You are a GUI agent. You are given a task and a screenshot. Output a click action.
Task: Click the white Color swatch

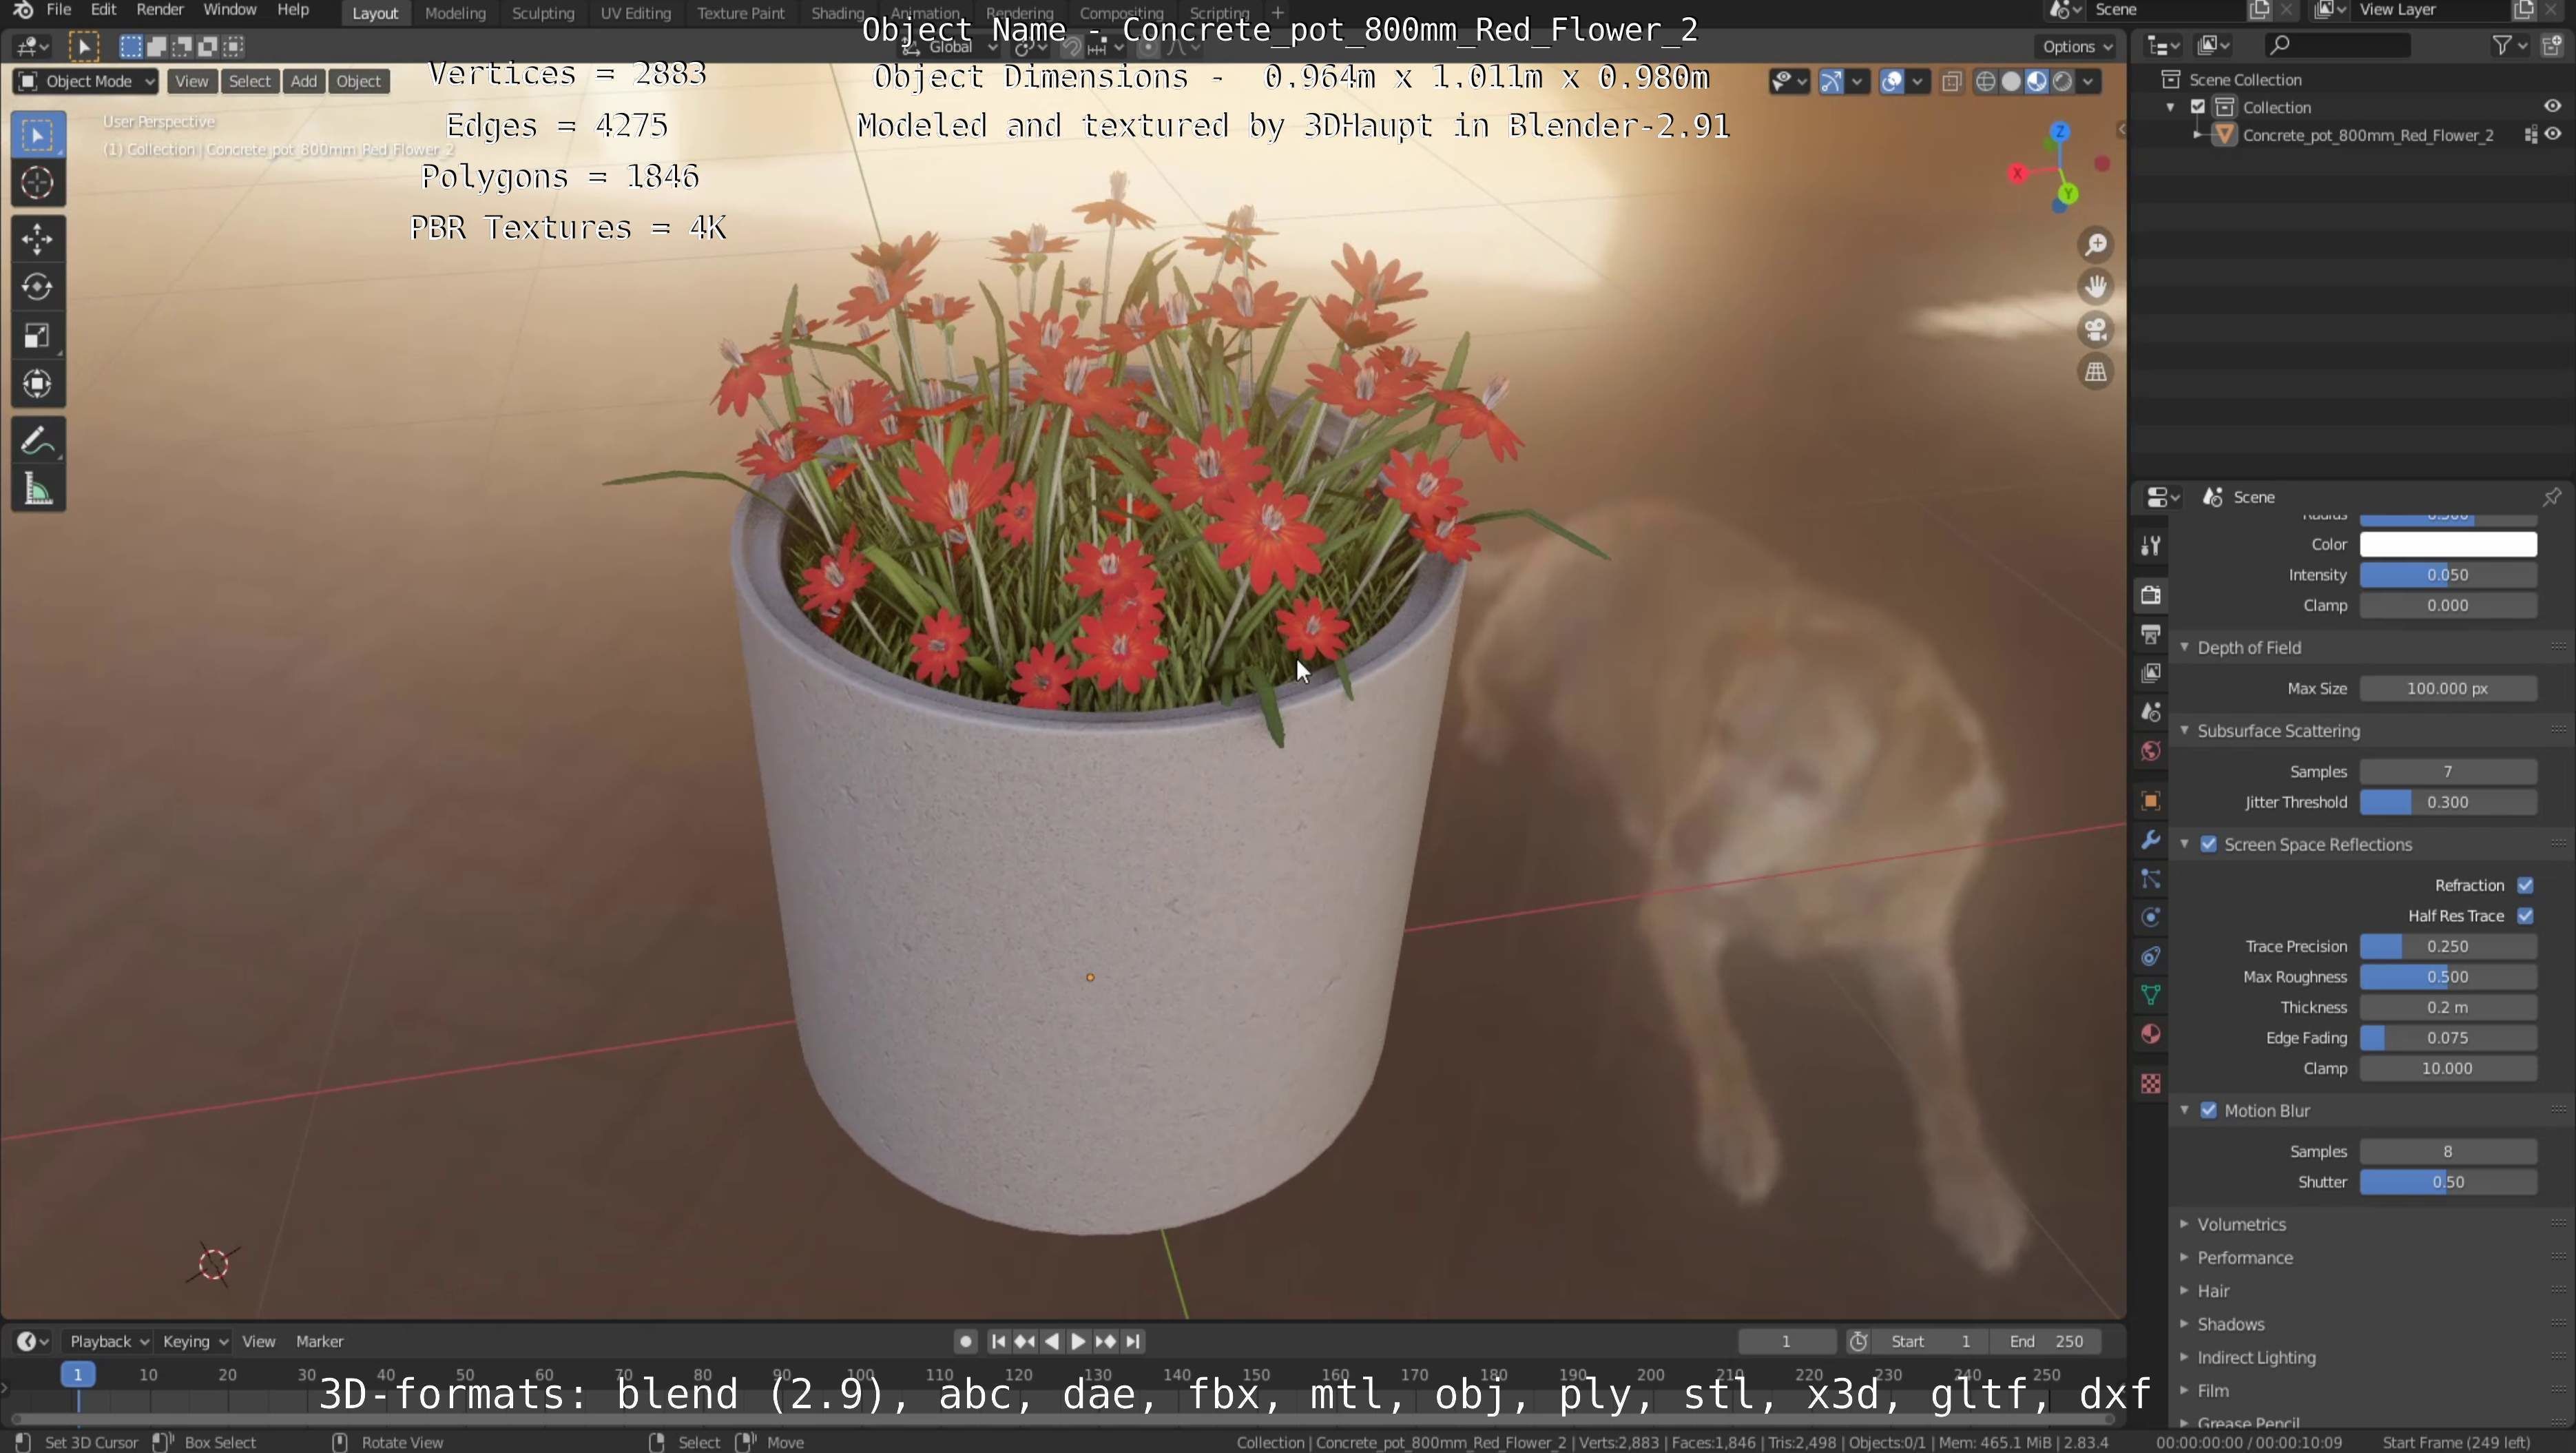coord(2448,544)
